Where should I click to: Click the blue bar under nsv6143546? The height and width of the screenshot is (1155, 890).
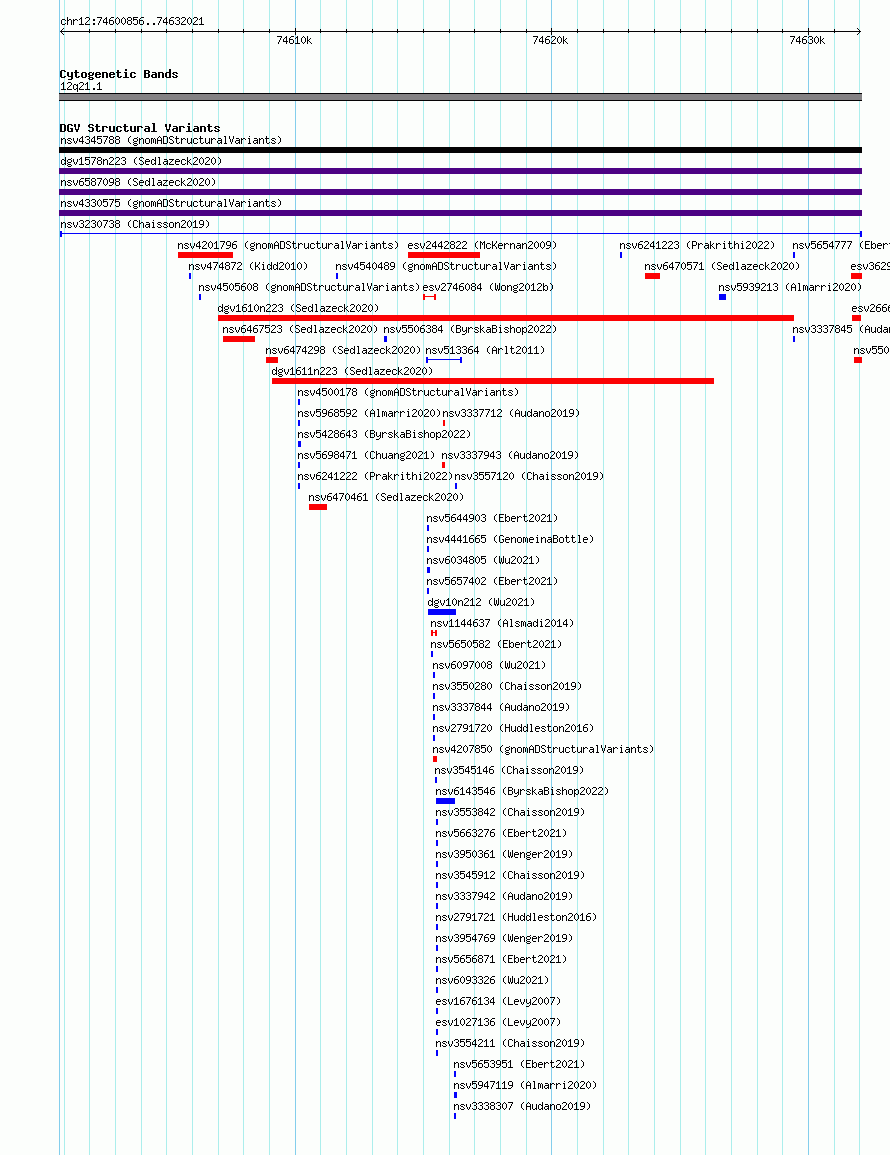tap(445, 801)
